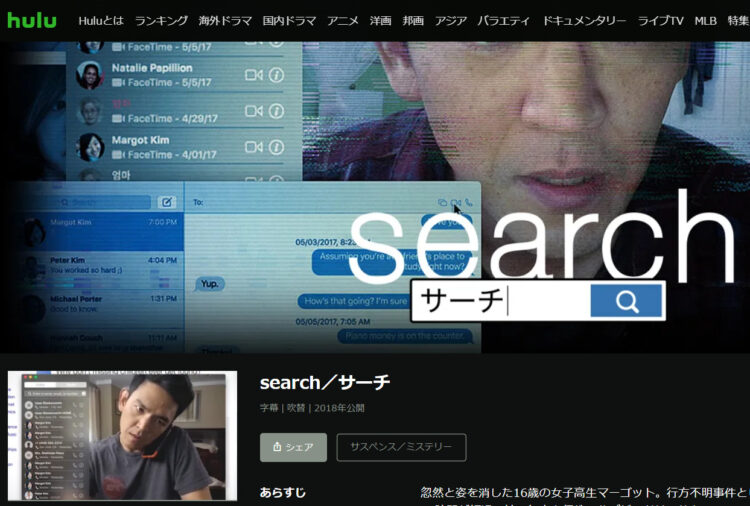Browse the ドキュメンタリー category
The width and height of the screenshot is (750, 506).
(584, 21)
